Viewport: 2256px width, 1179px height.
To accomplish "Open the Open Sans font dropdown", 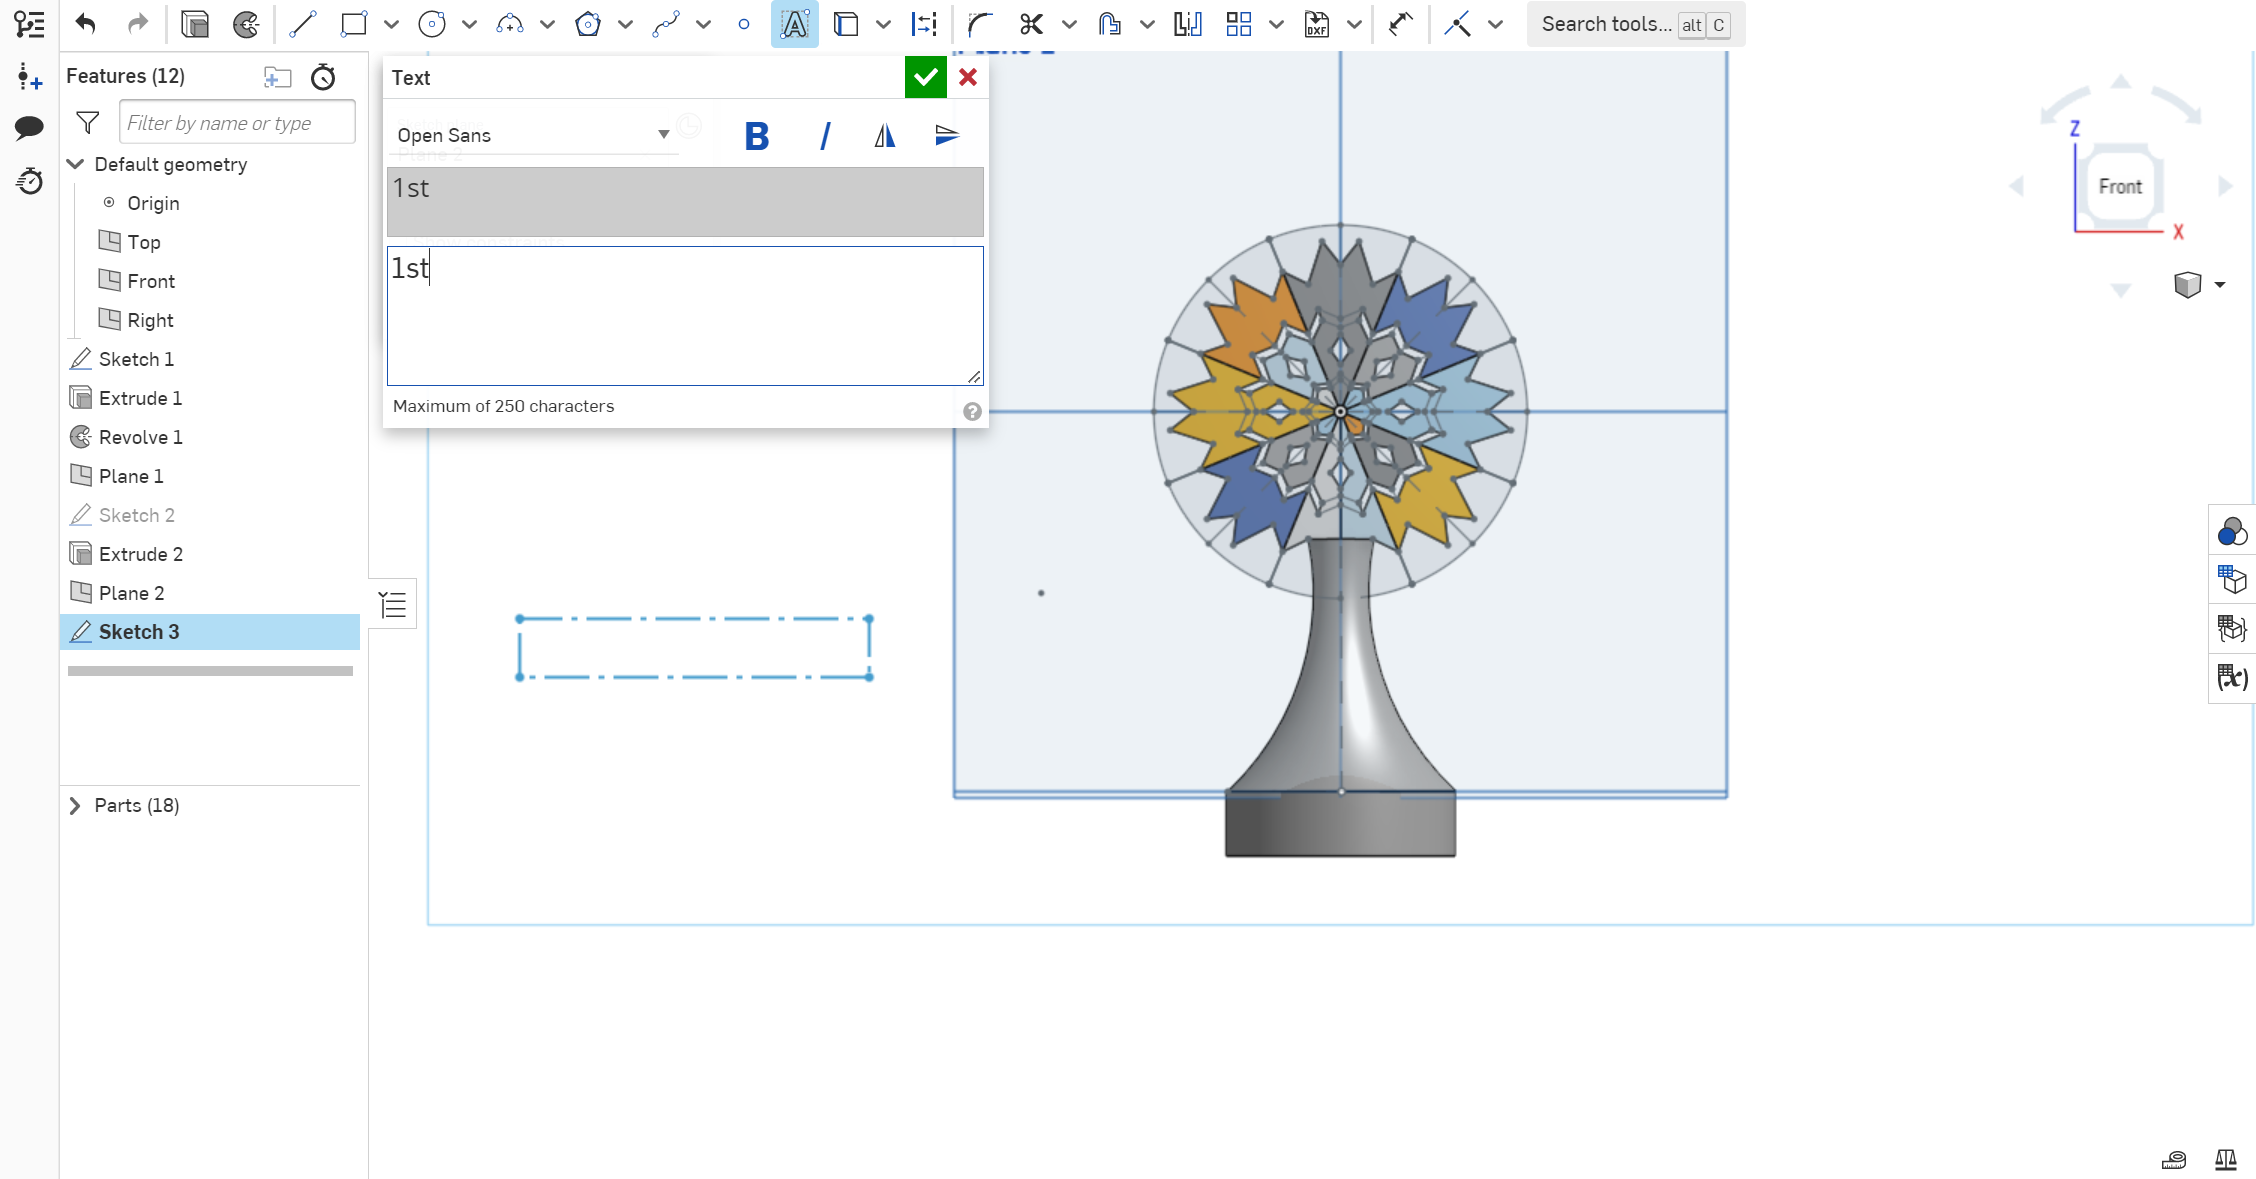I will point(663,134).
